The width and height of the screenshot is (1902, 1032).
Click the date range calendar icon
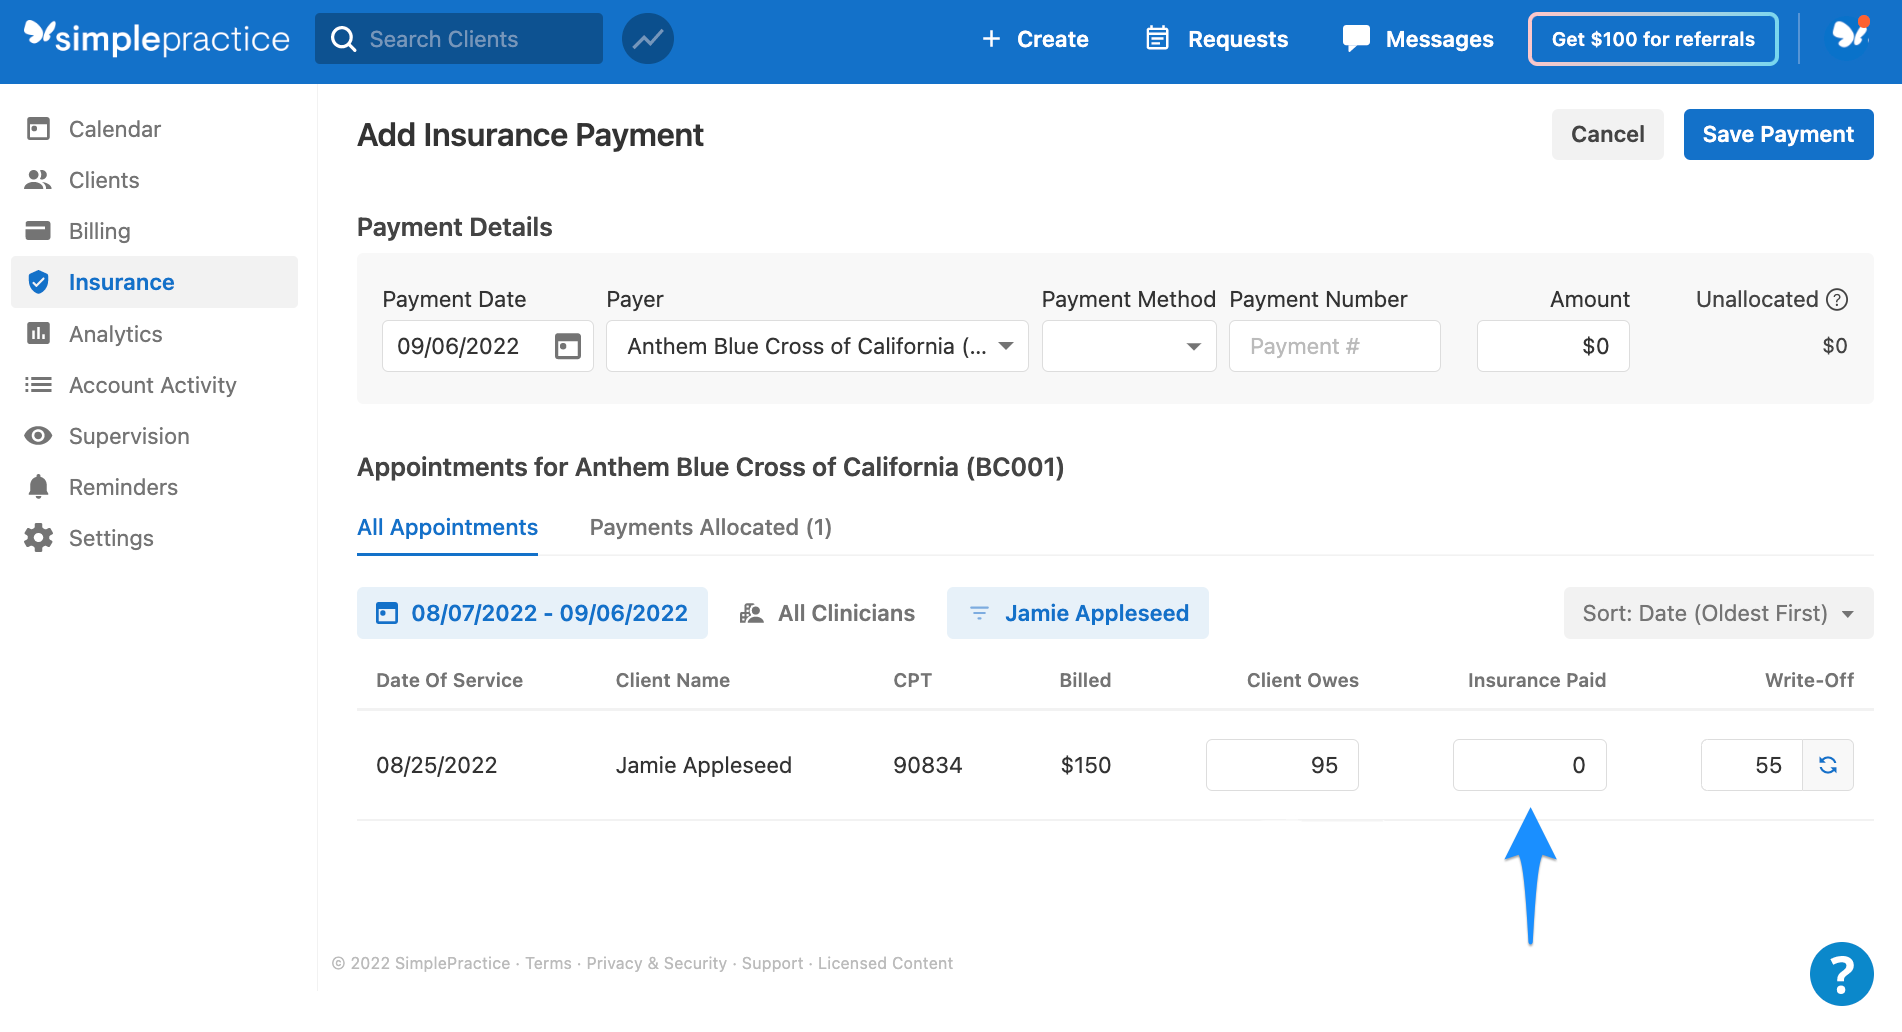point(386,613)
